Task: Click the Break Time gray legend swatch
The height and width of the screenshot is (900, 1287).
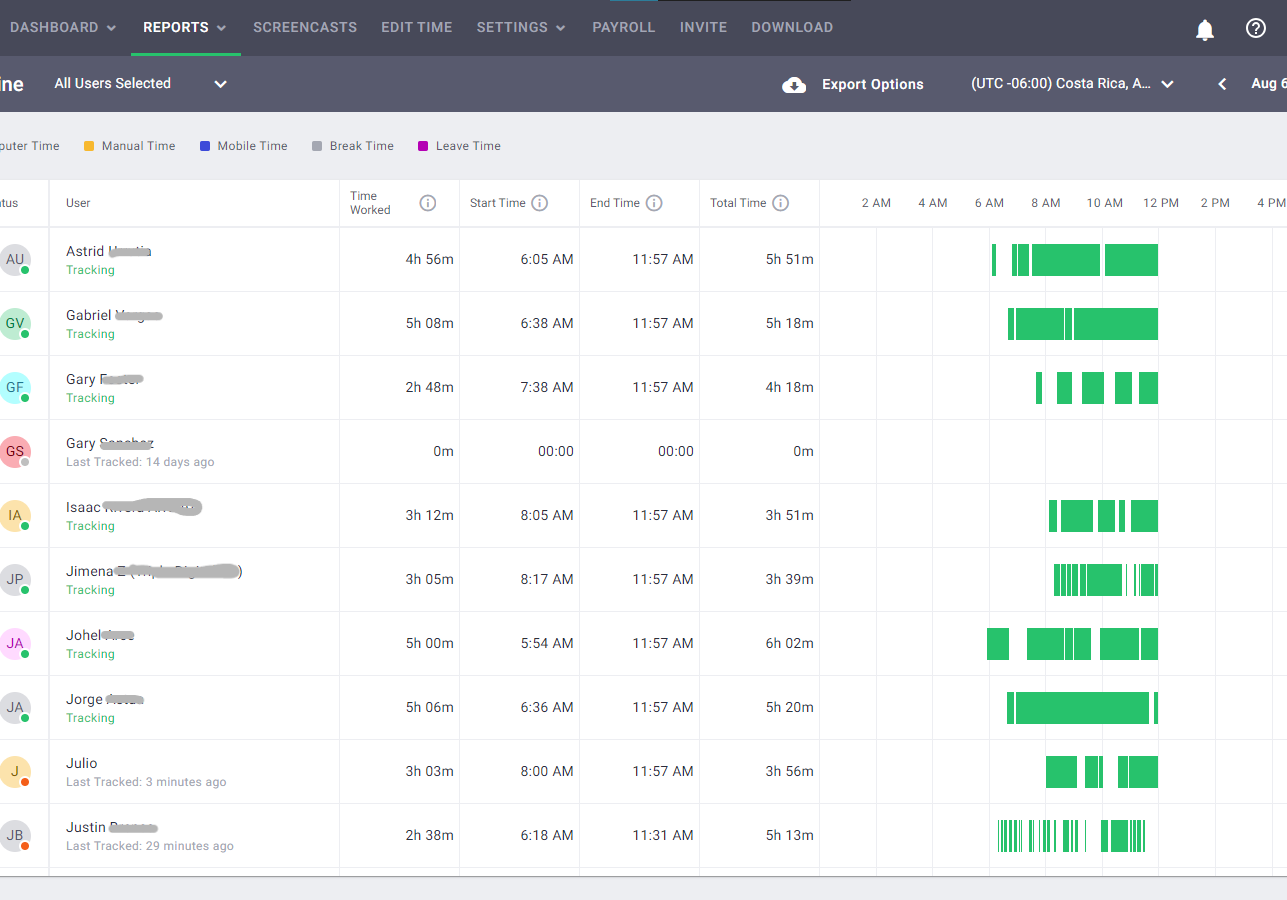Action: point(317,146)
